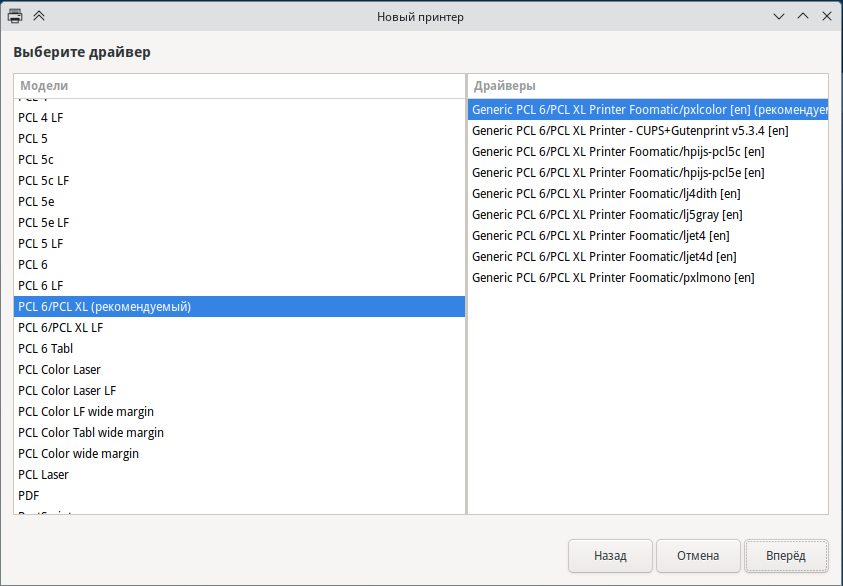
Task: Pick the PDF model from list
Action: click(29, 496)
